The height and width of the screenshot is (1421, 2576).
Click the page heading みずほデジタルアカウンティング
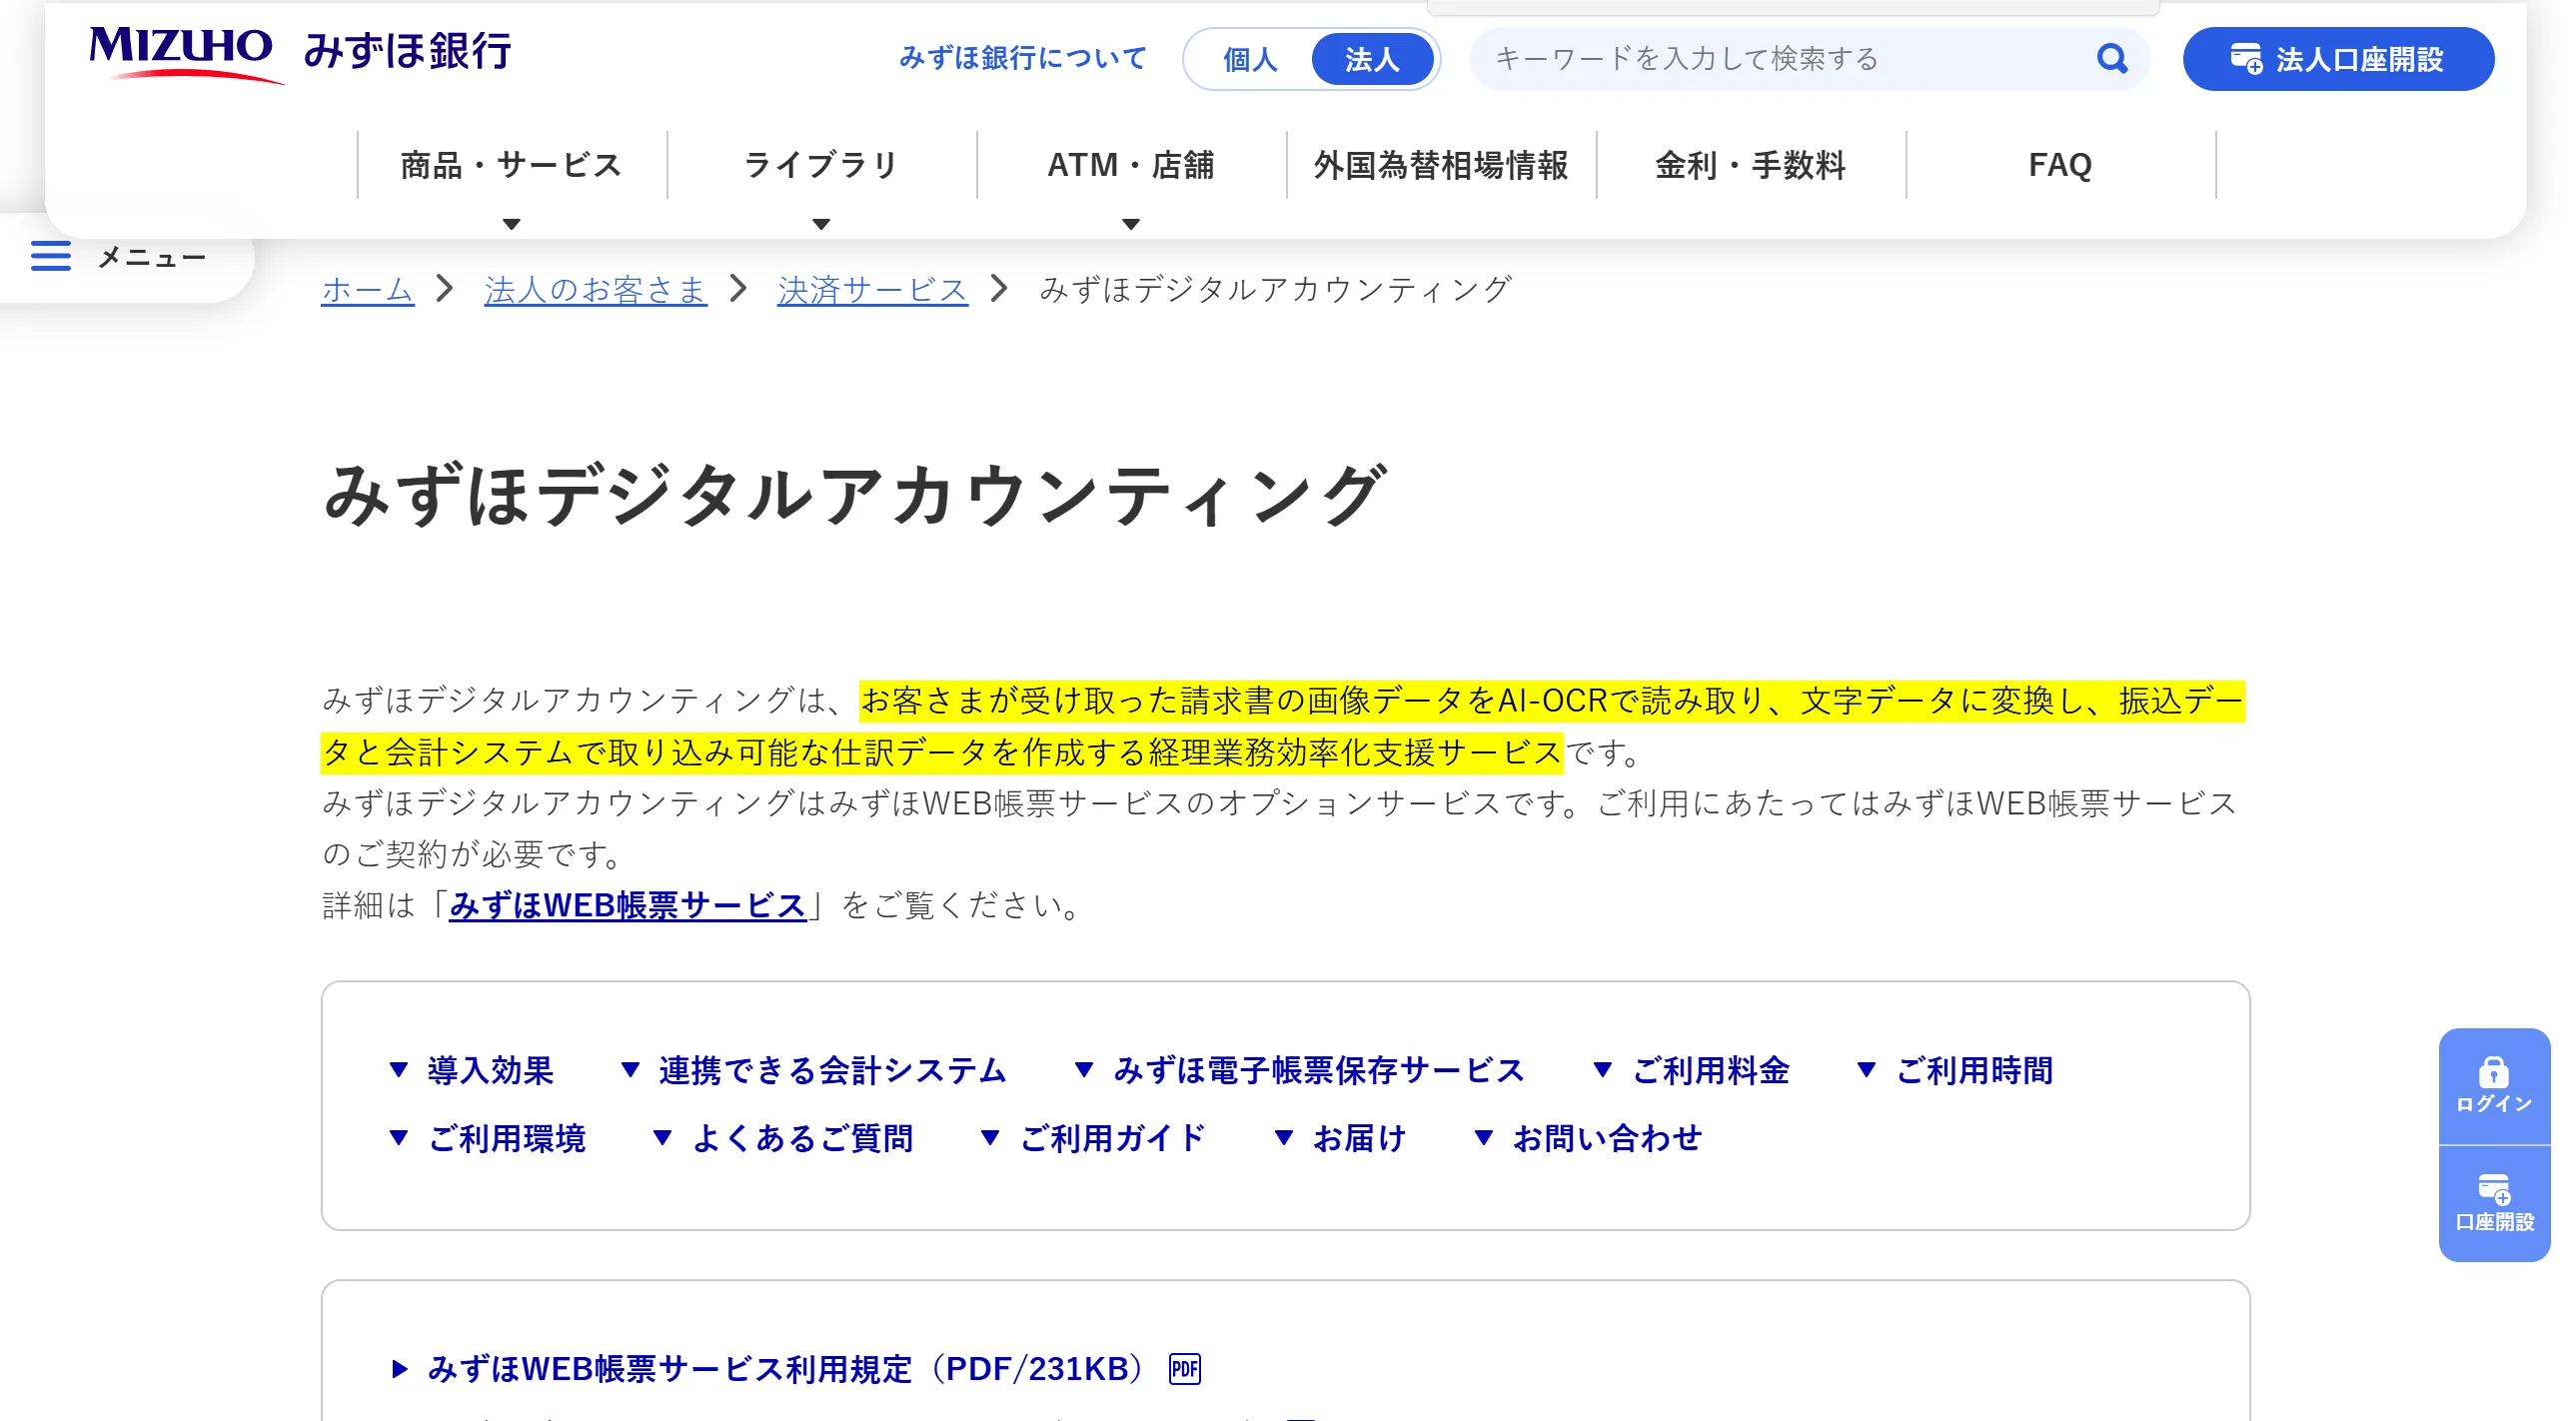(855, 494)
